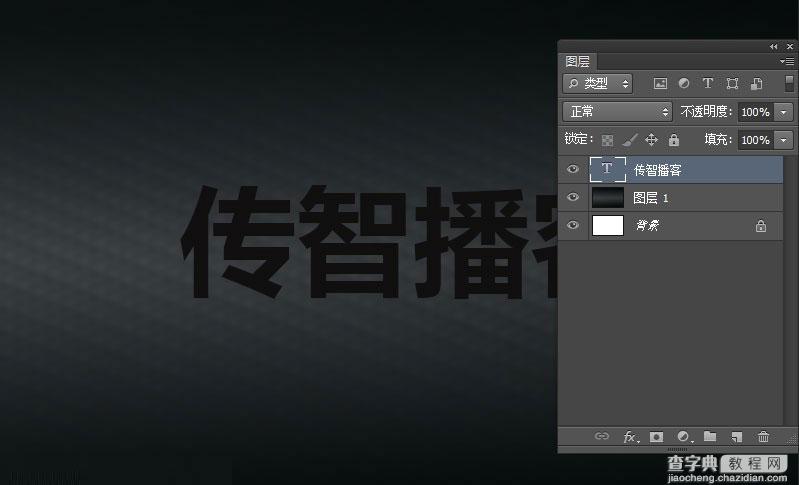Lock image pixels brush icon

point(630,140)
